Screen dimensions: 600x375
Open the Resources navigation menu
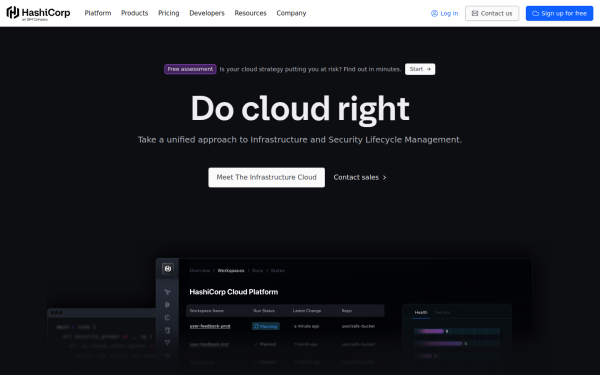click(250, 13)
